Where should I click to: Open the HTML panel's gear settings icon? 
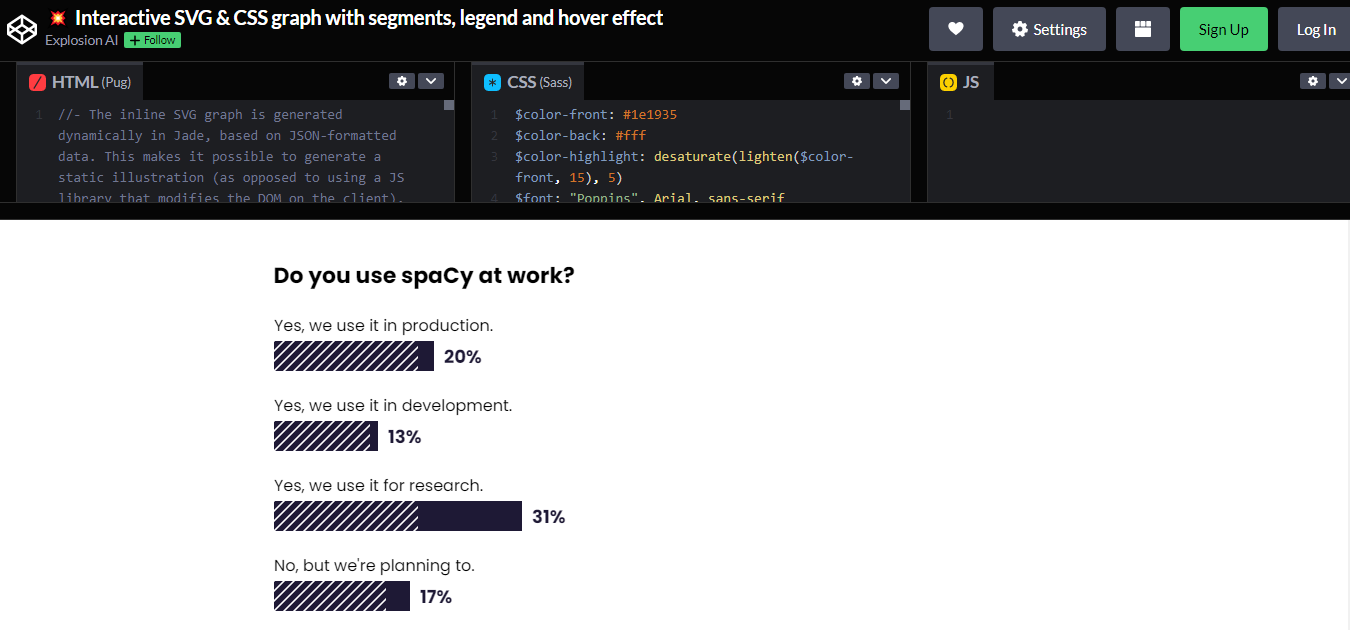(402, 80)
